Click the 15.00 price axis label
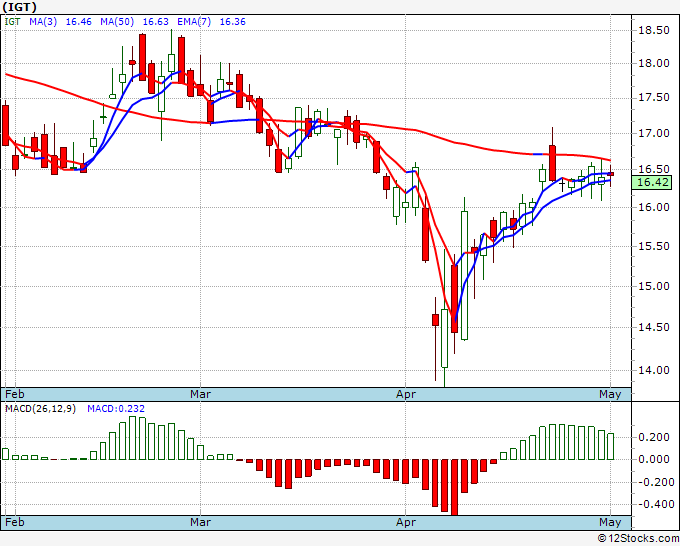The width and height of the screenshot is (680, 546). [654, 286]
